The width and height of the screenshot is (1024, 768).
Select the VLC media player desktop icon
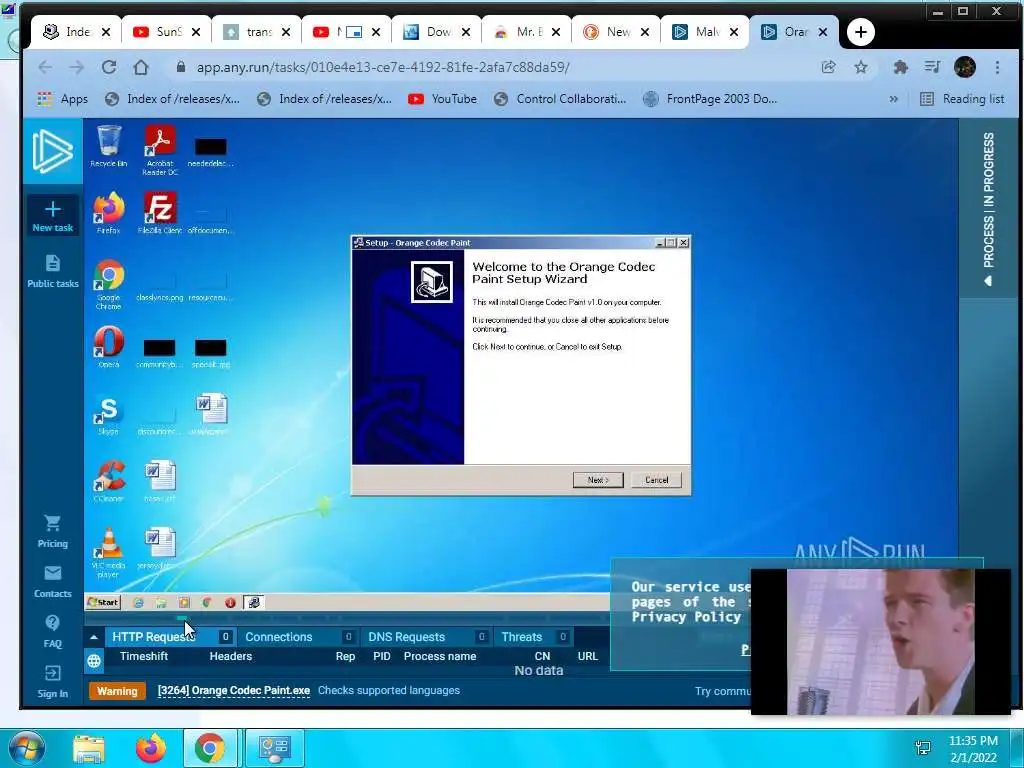(108, 552)
